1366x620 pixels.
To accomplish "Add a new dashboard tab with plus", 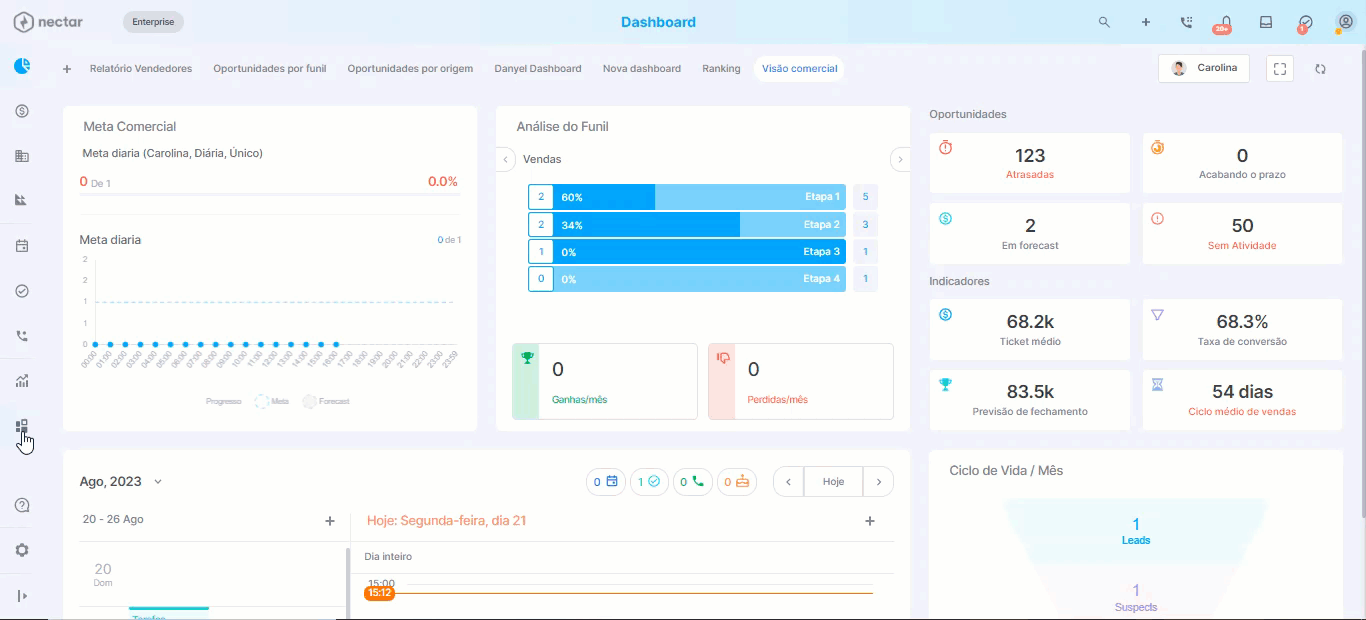I will 67,69.
